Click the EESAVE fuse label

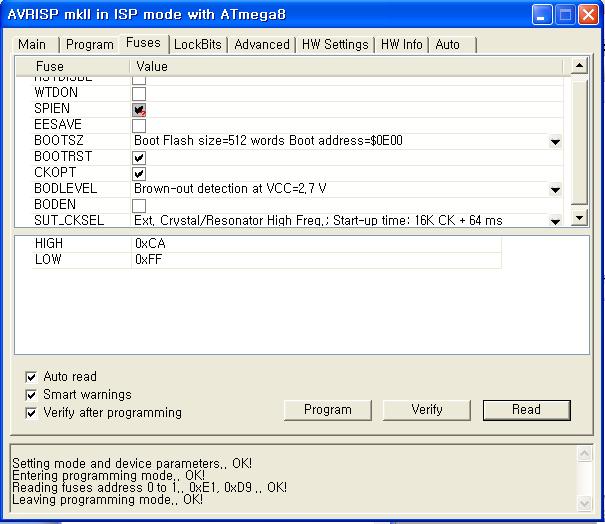(58, 125)
